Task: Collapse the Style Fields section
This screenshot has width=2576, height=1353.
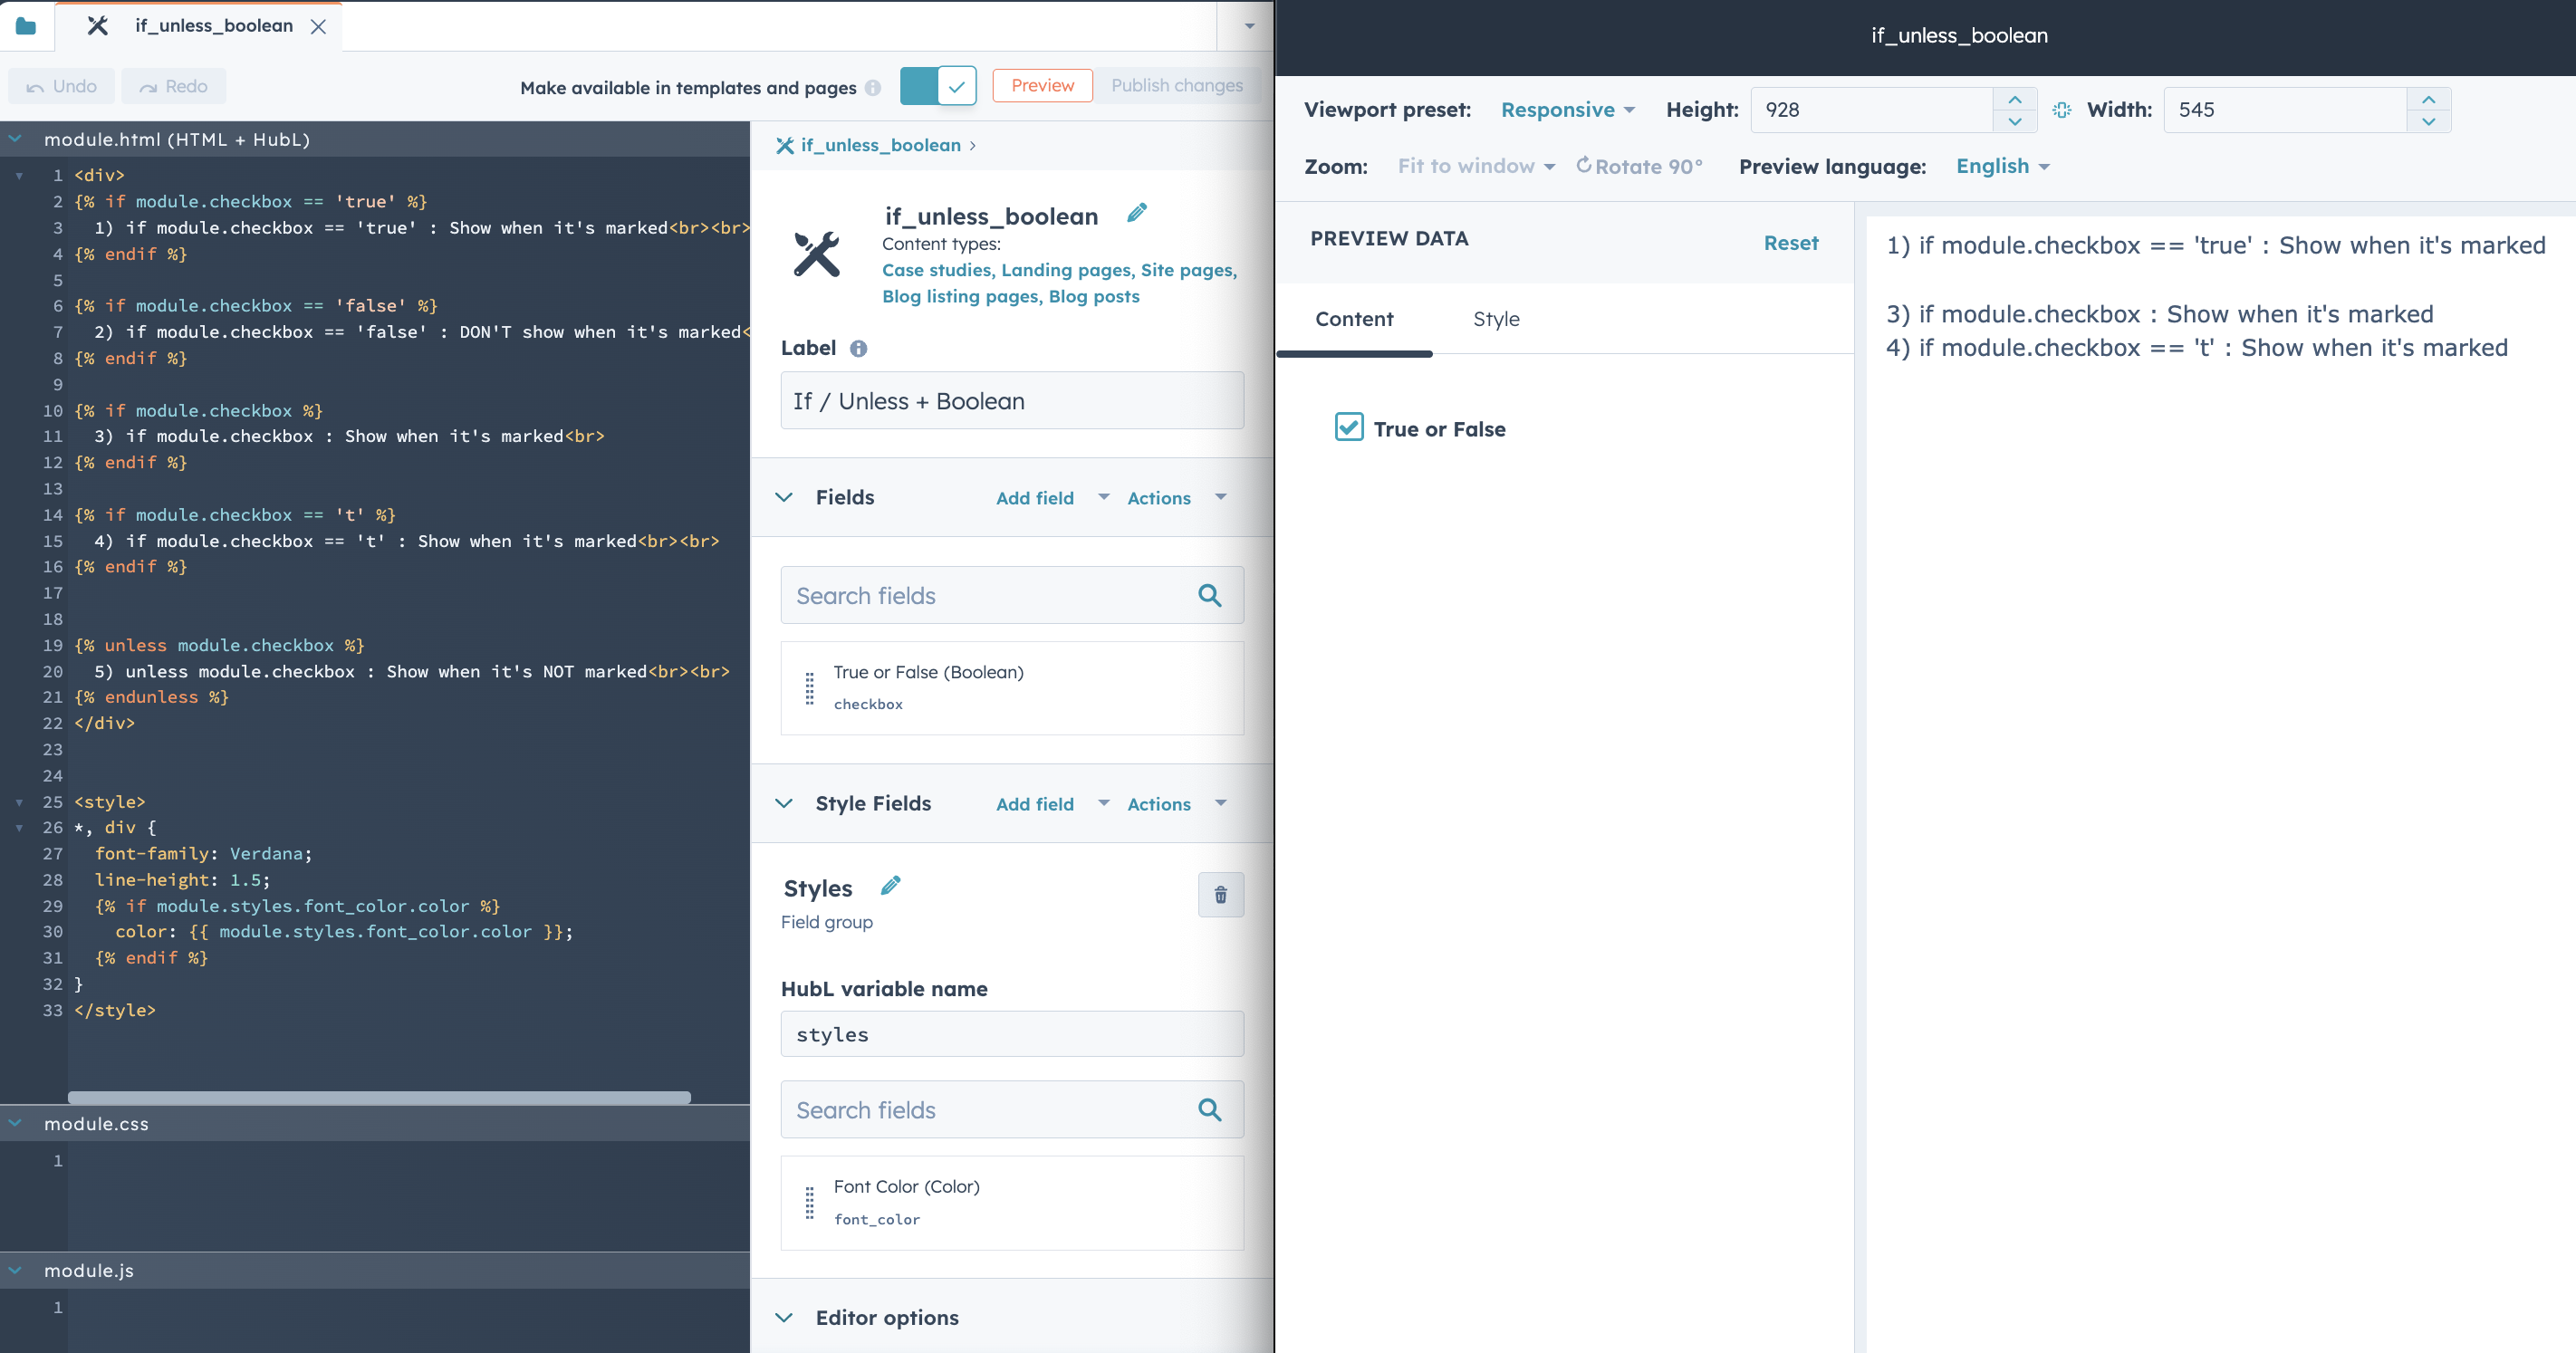Action: 784,804
